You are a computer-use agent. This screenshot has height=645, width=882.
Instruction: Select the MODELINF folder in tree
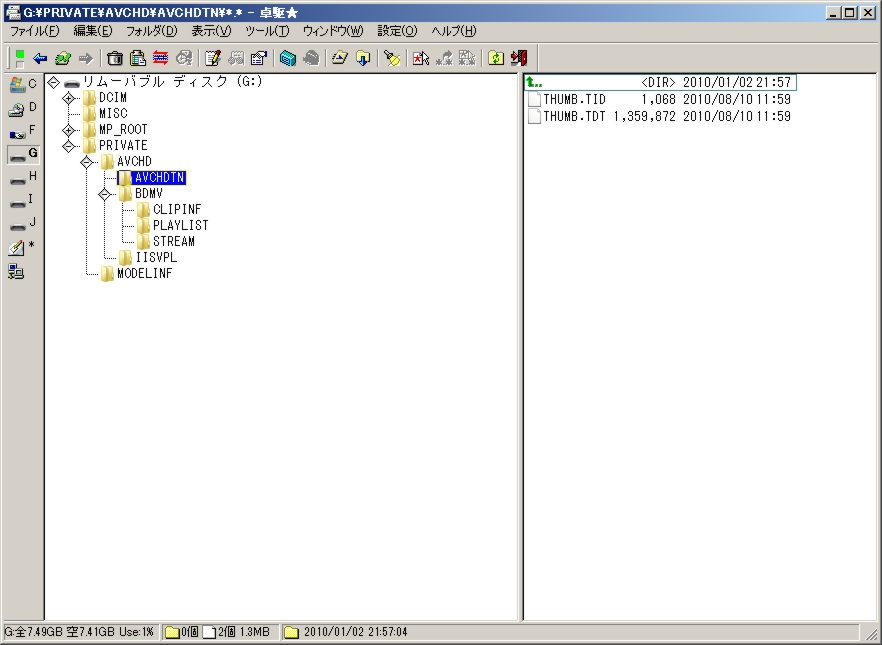(x=144, y=273)
